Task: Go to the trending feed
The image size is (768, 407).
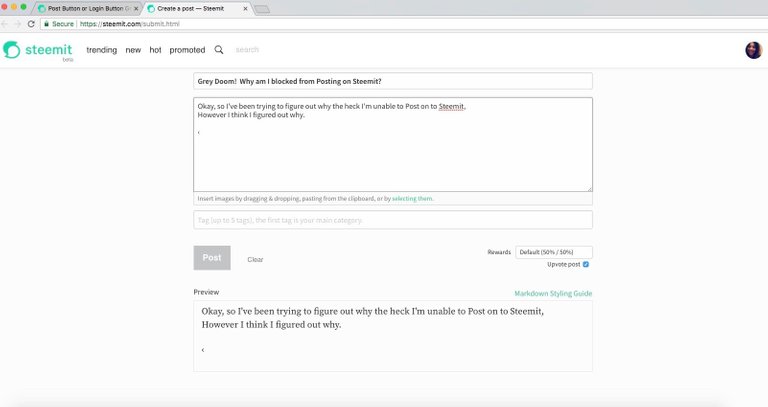Action: click(101, 50)
